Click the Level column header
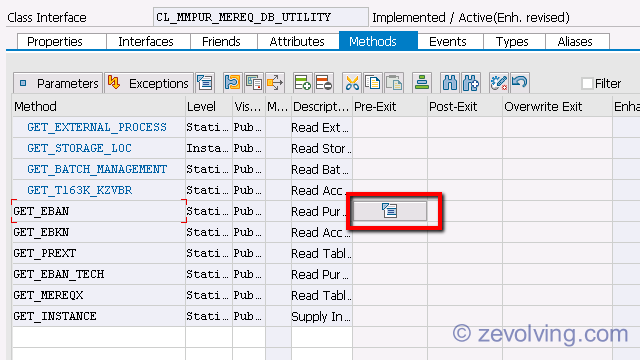 click(x=209, y=107)
